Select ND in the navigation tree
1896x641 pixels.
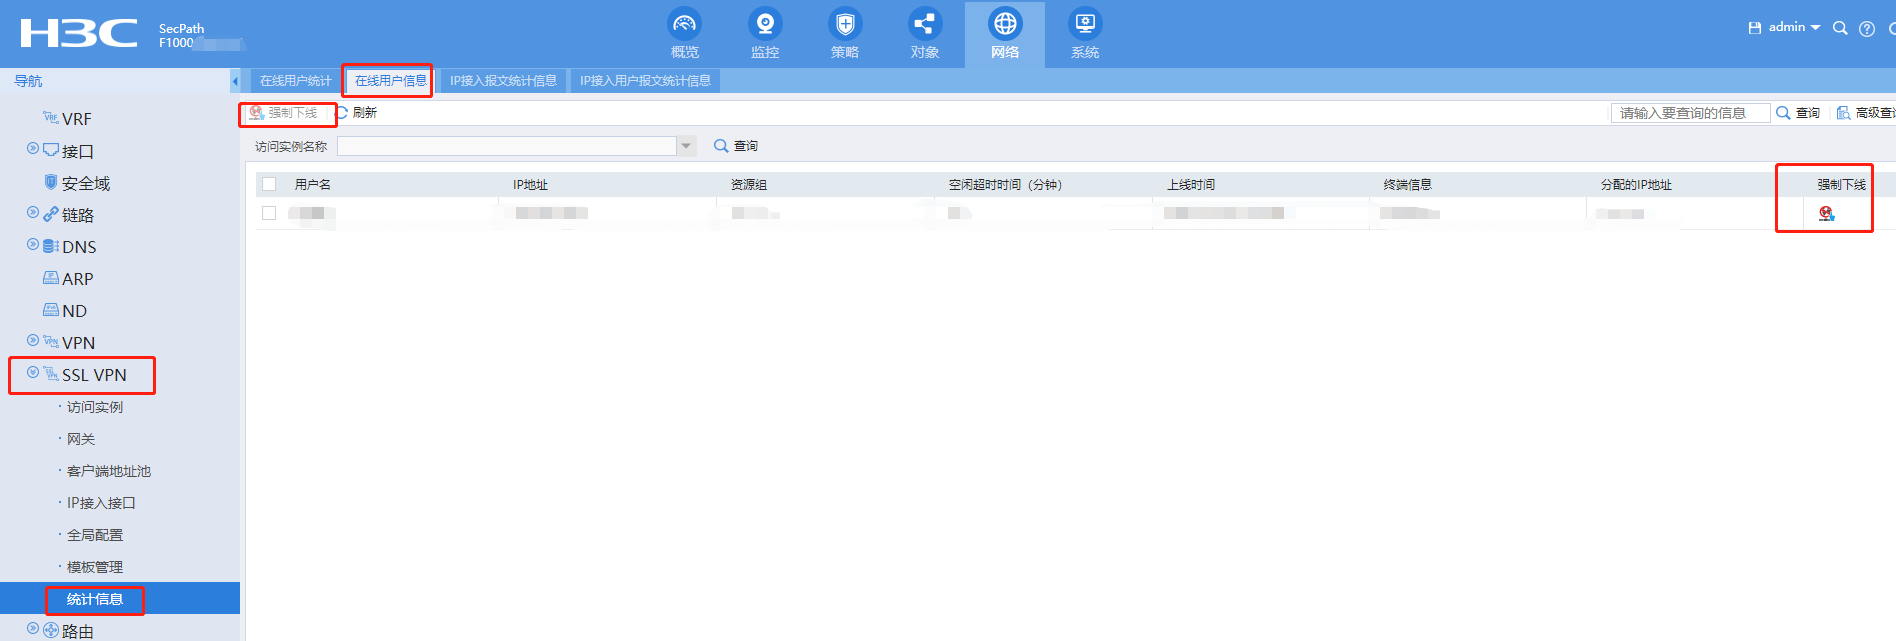pos(74,311)
